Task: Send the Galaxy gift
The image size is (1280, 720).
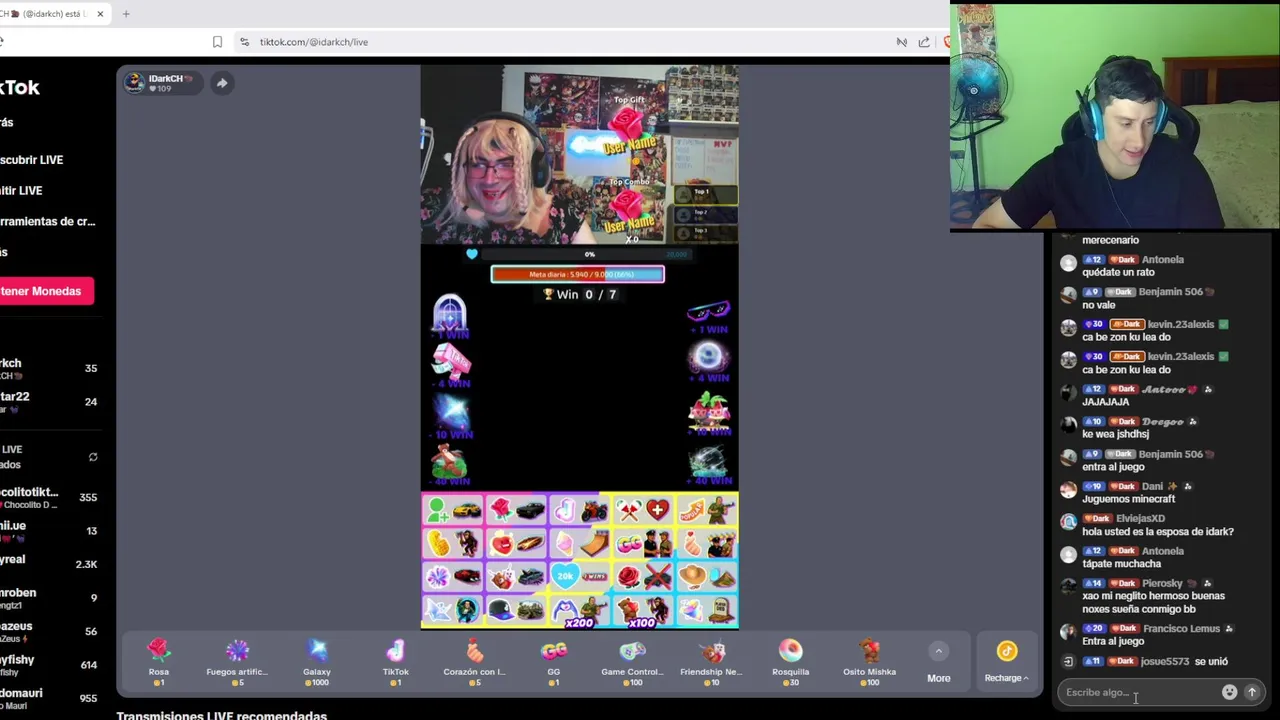Action: point(316,662)
